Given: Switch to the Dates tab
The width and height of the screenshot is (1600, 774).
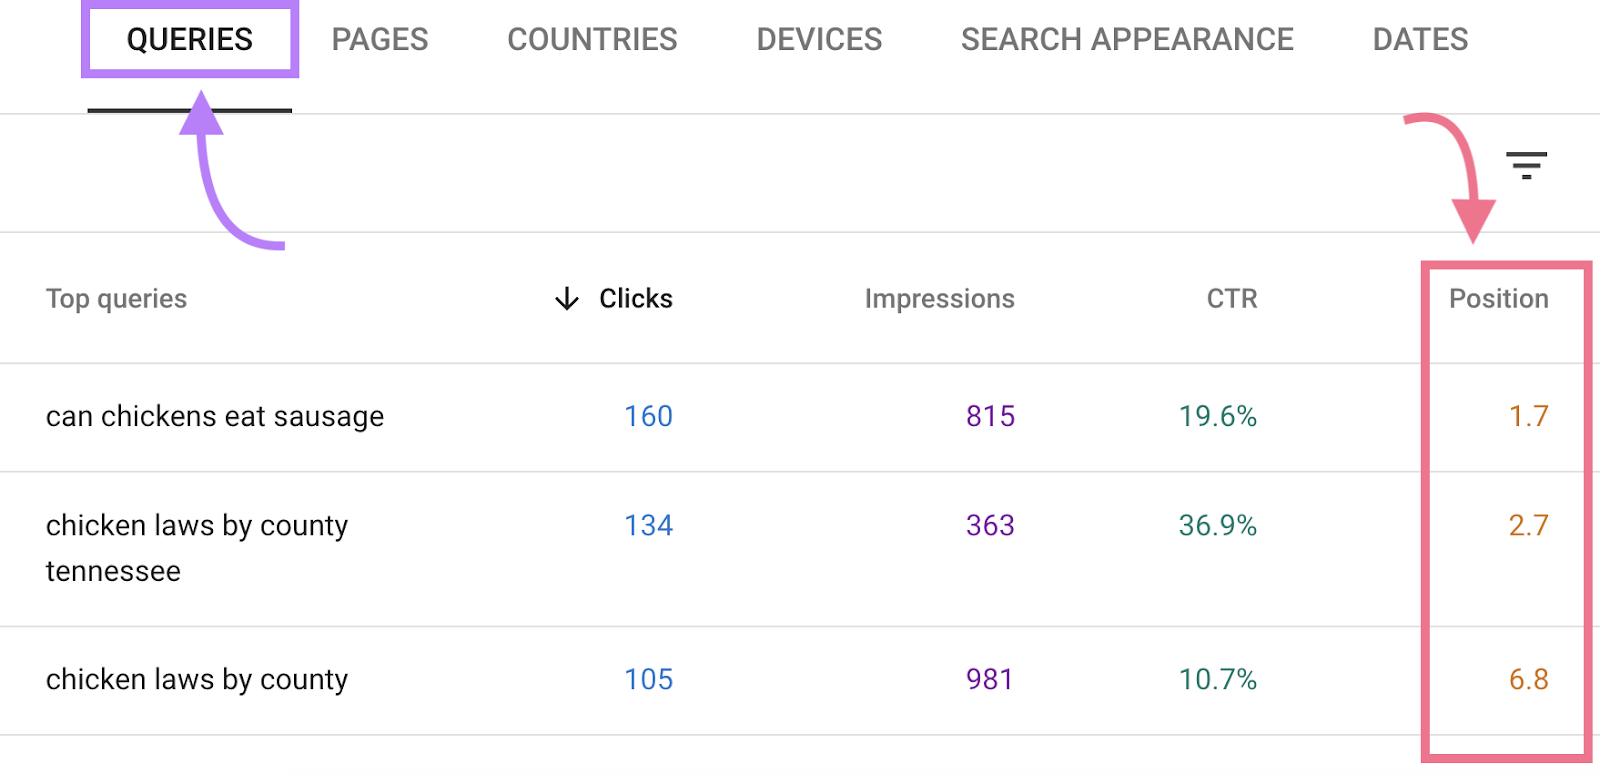Looking at the screenshot, I should pos(1420,40).
